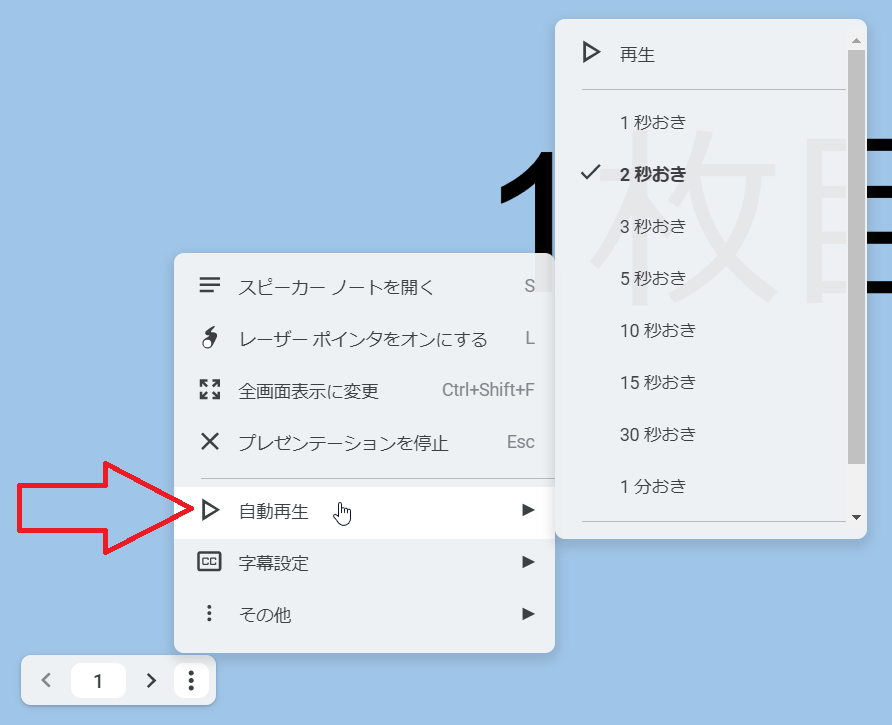The image size is (892, 725).
Task: Click the submenu vertical scrollbar thumb
Action: (856, 256)
